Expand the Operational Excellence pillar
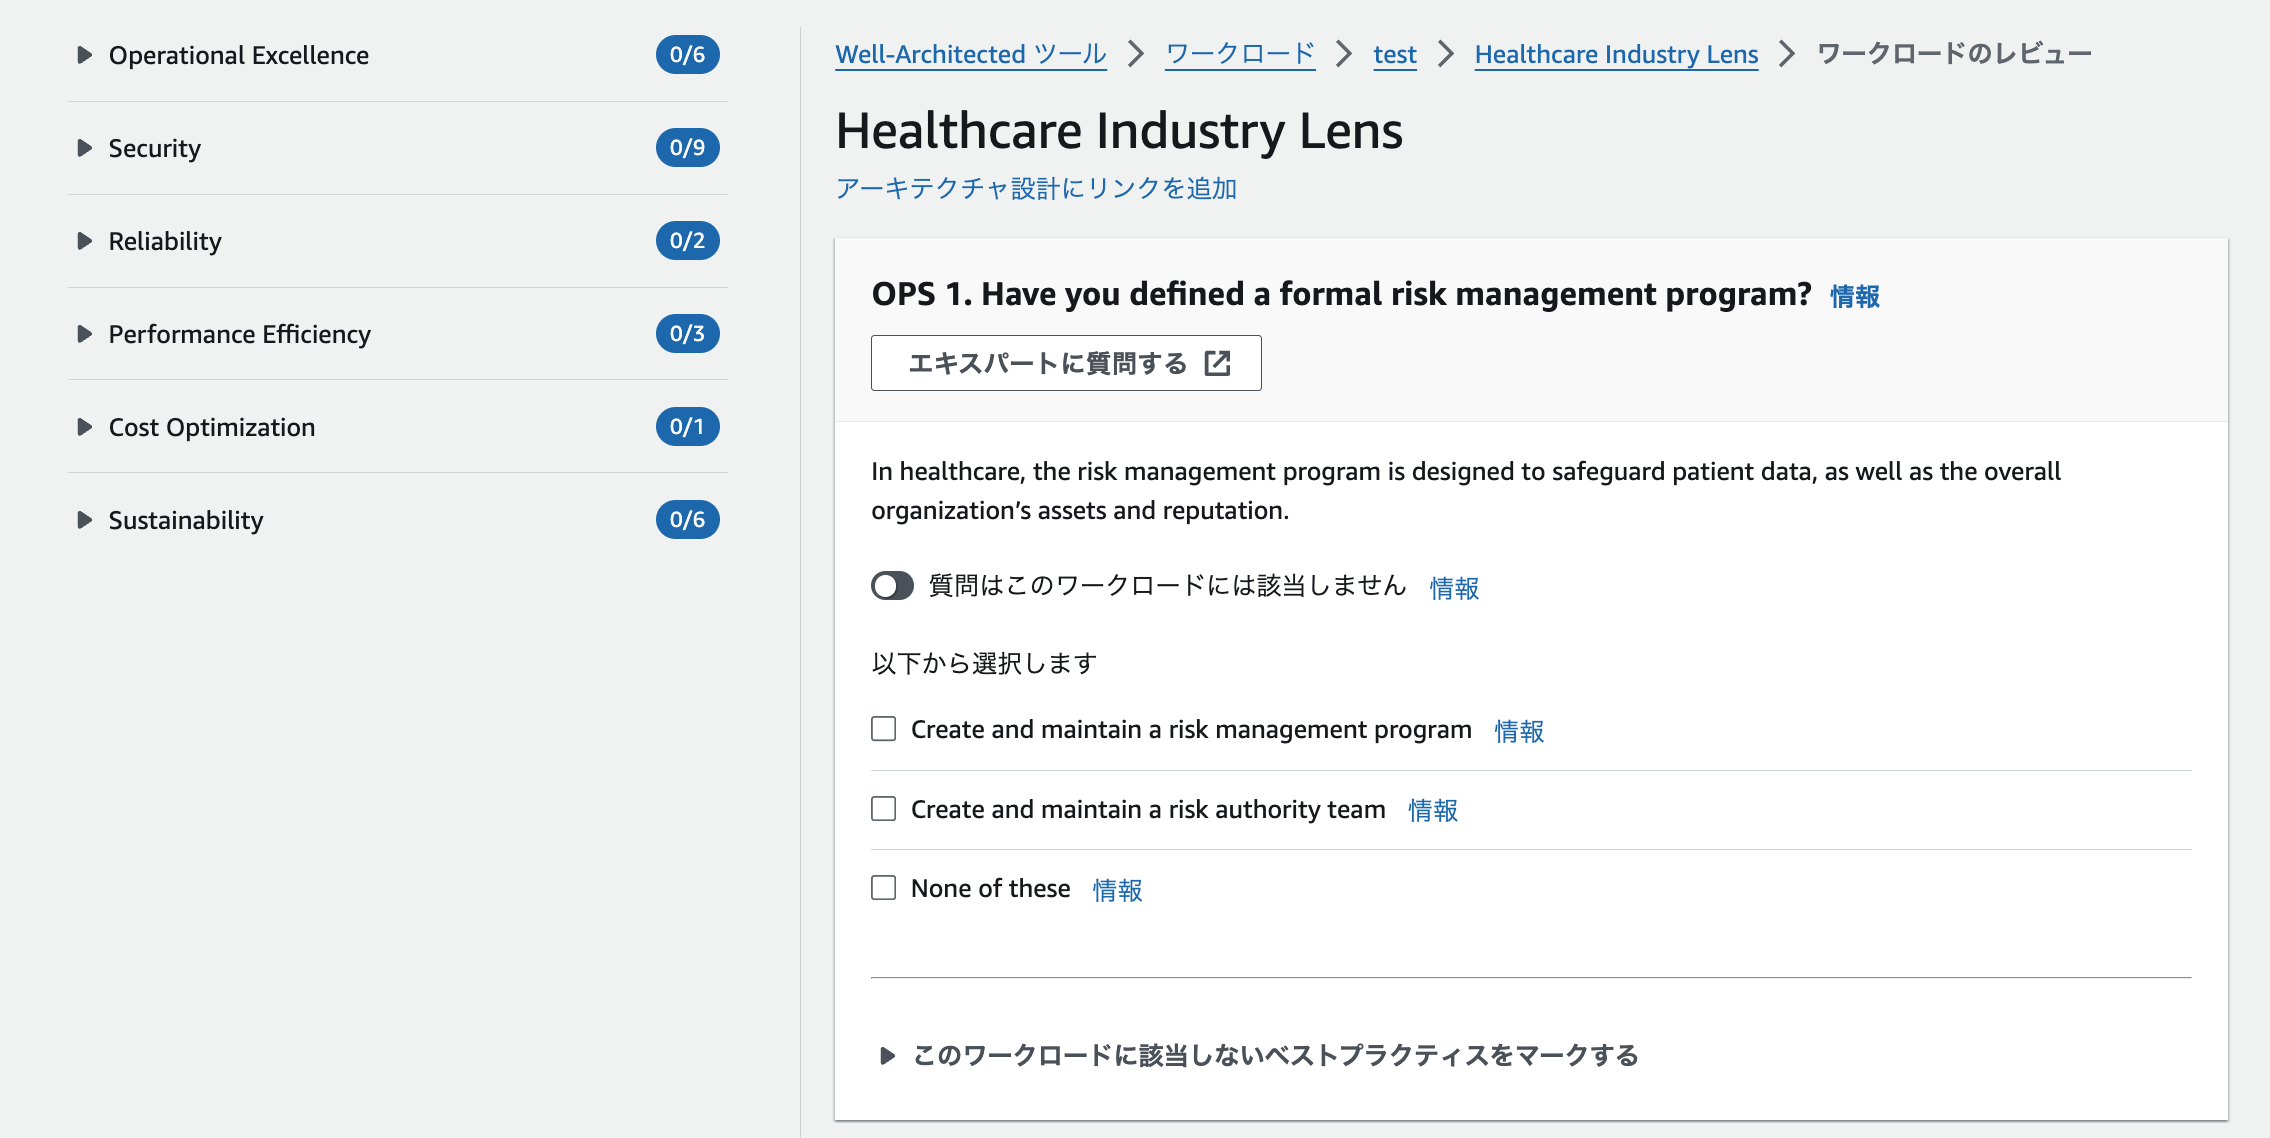Image resolution: width=2270 pixels, height=1138 pixels. point(85,55)
